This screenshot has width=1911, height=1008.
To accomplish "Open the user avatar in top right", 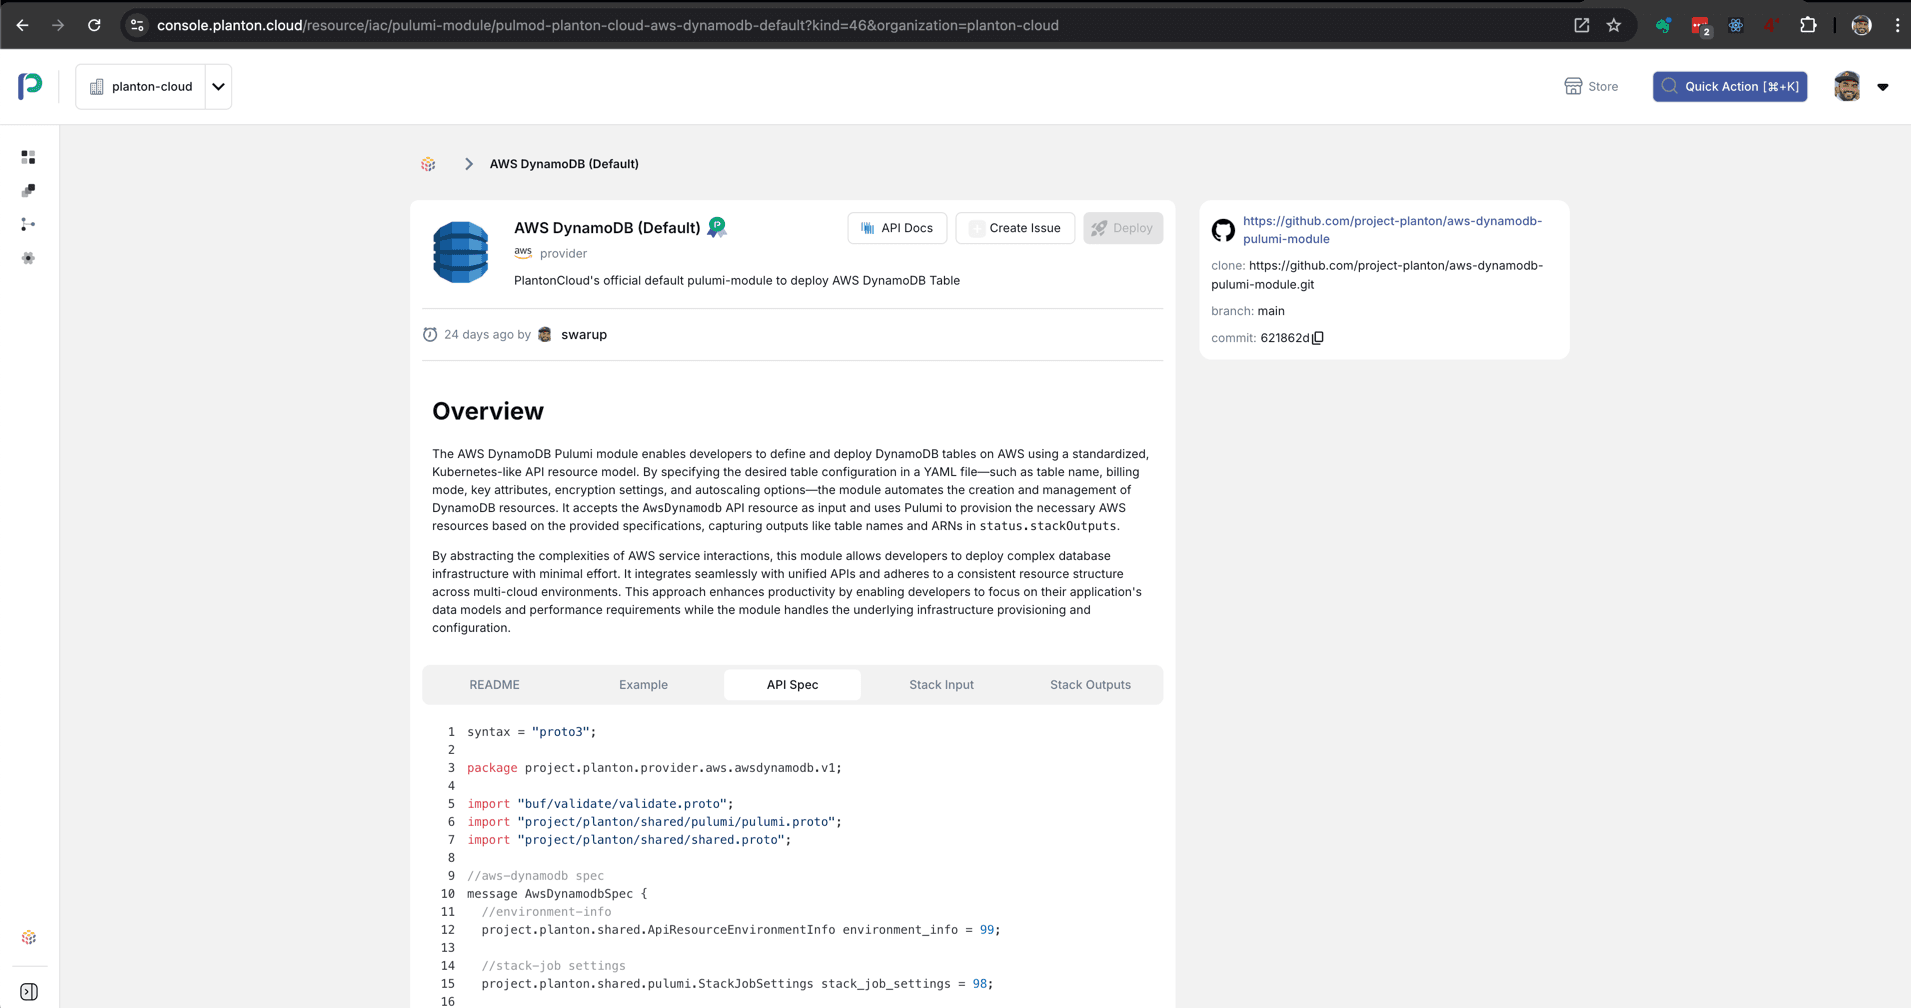I will (x=1847, y=86).
